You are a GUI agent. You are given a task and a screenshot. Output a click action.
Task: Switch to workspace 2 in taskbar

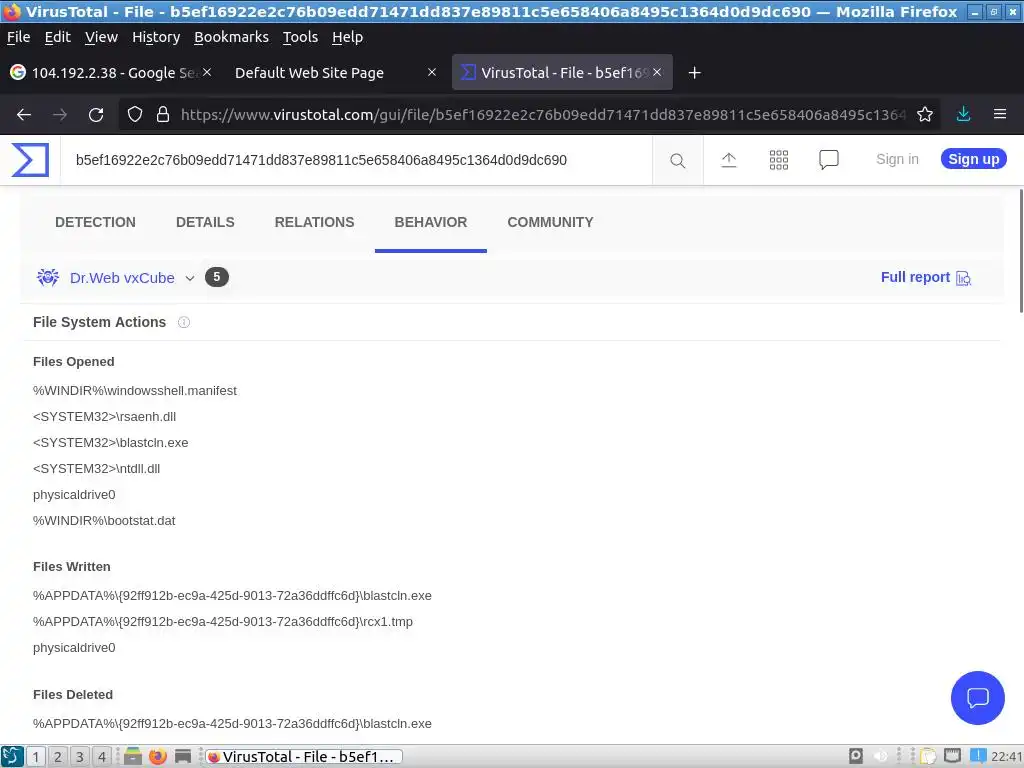pyautogui.click(x=57, y=756)
